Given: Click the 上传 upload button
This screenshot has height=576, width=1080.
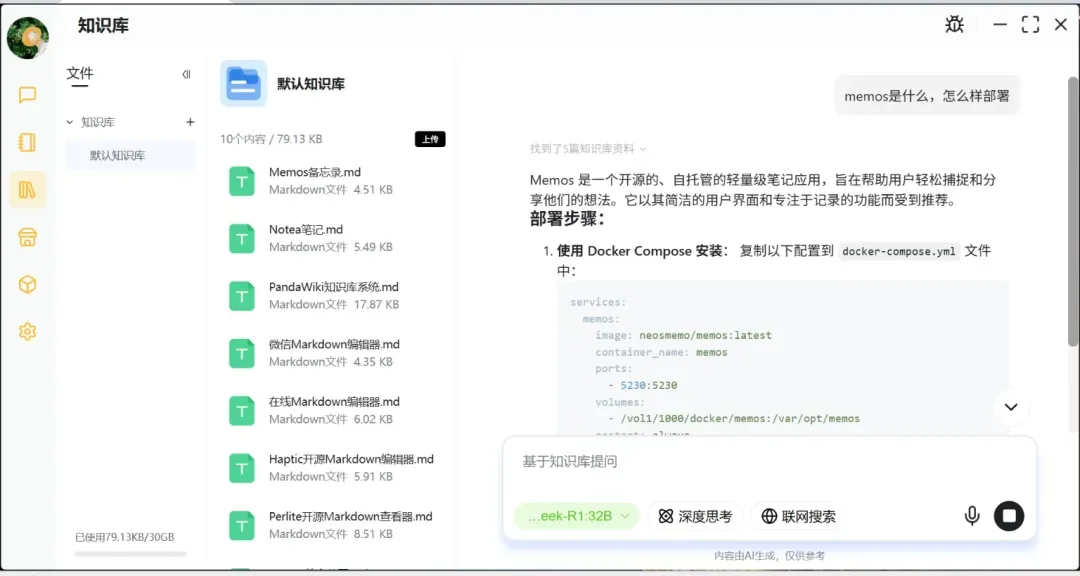Looking at the screenshot, I should (x=430, y=139).
